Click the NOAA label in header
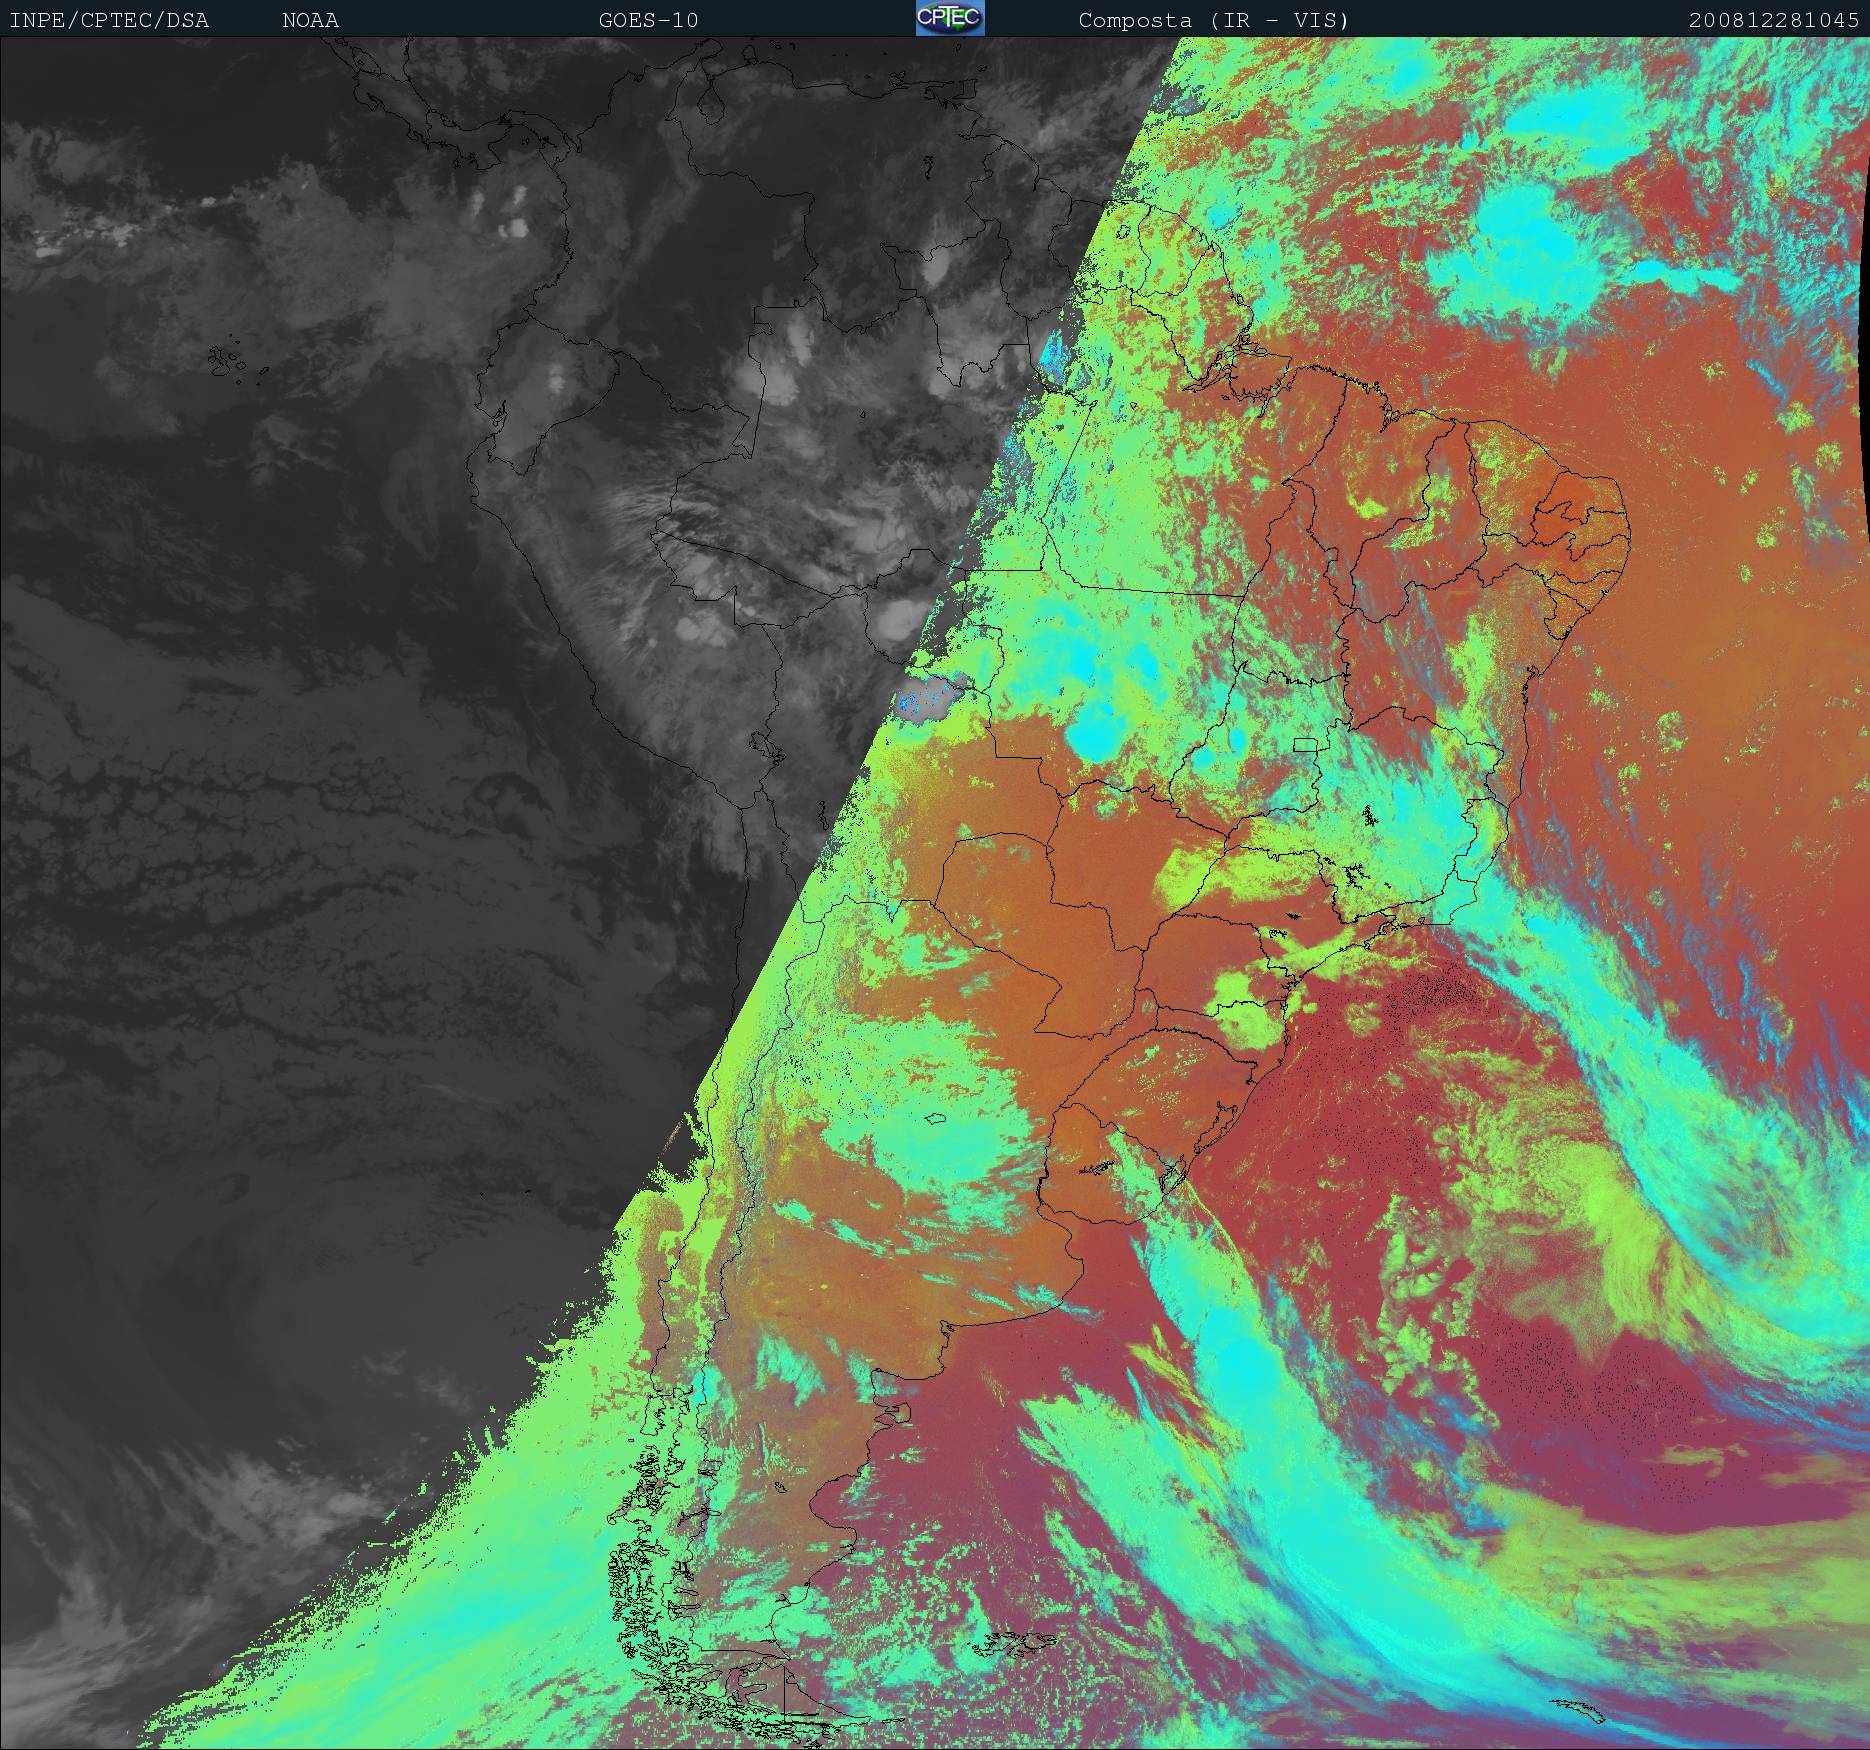 coord(310,20)
